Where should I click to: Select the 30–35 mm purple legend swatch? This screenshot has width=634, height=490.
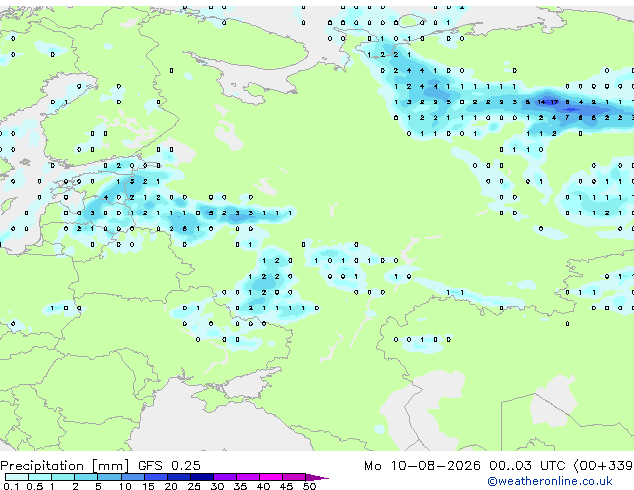pos(224,477)
